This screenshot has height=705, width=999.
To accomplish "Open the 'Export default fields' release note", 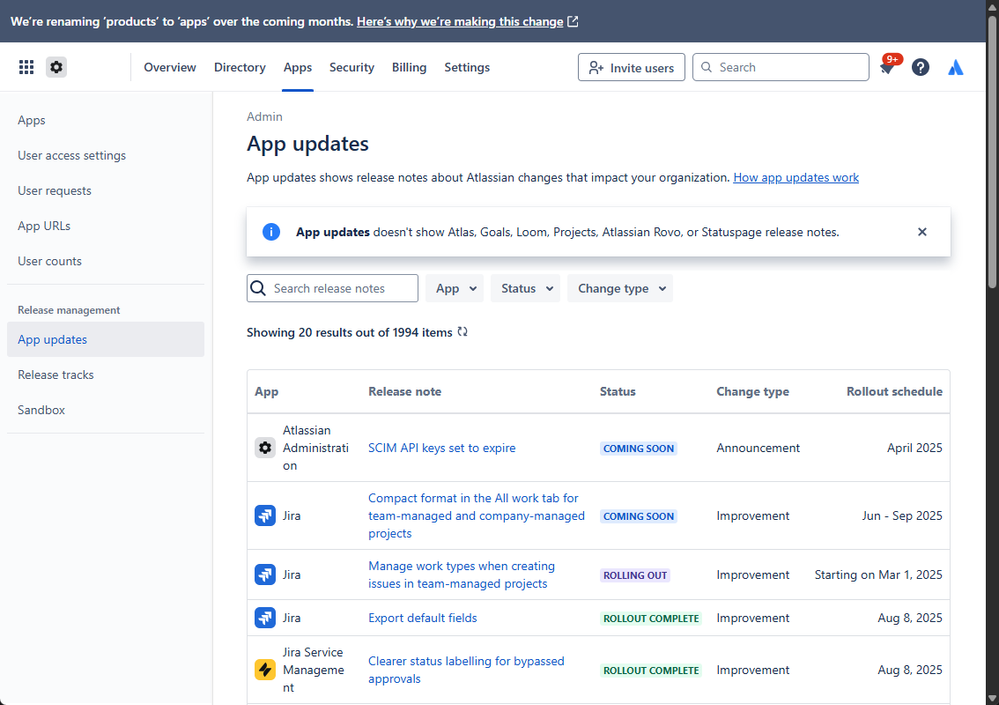I will [422, 618].
